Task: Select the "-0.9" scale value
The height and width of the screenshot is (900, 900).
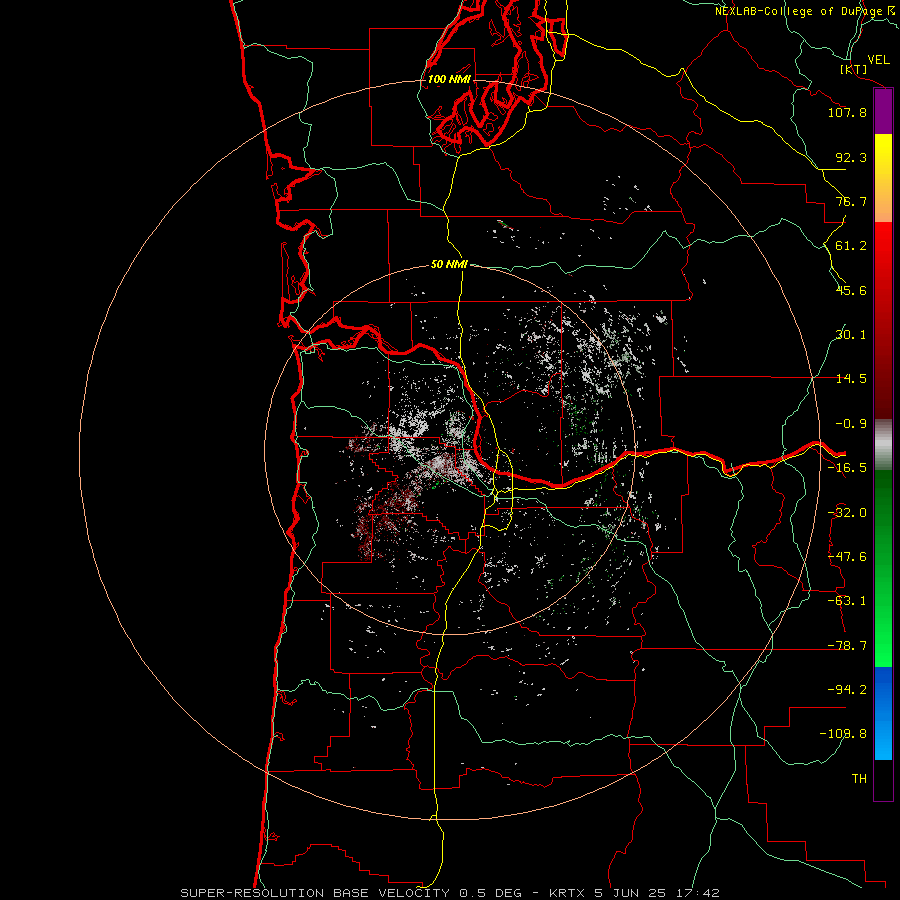Action: point(851,424)
